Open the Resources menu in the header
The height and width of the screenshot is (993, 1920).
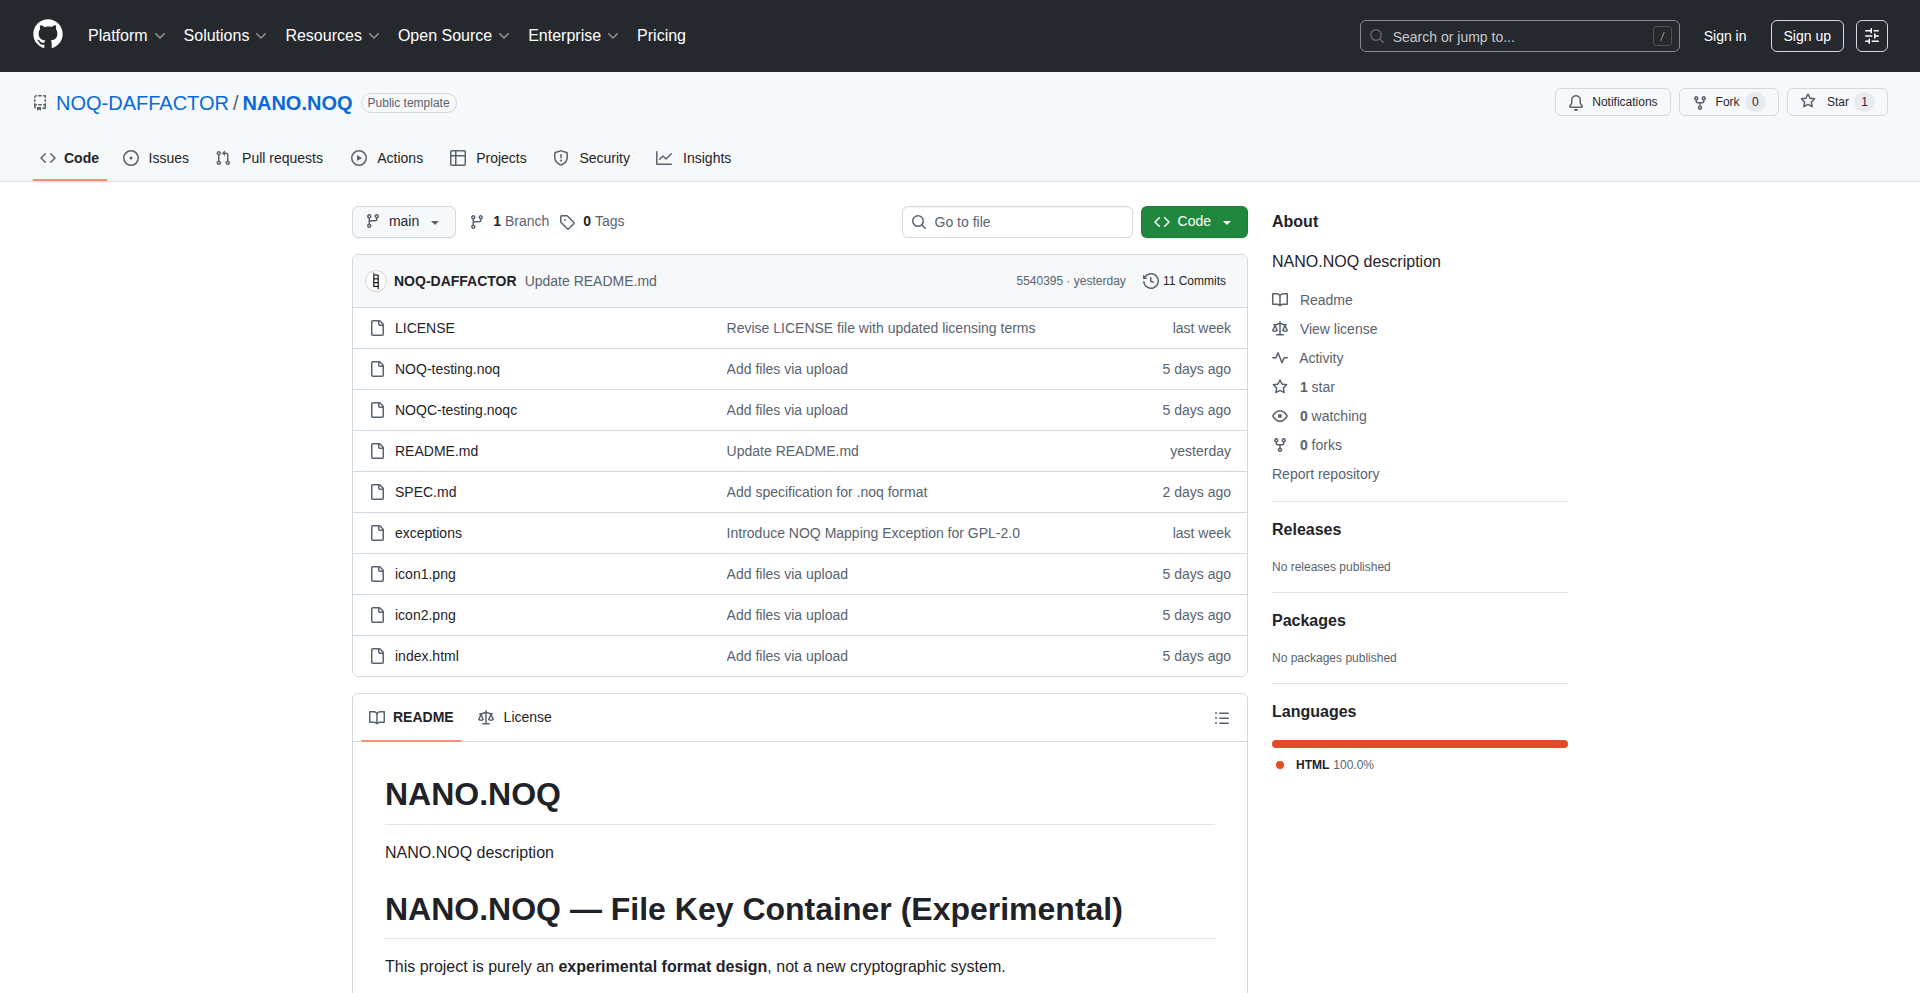point(331,35)
